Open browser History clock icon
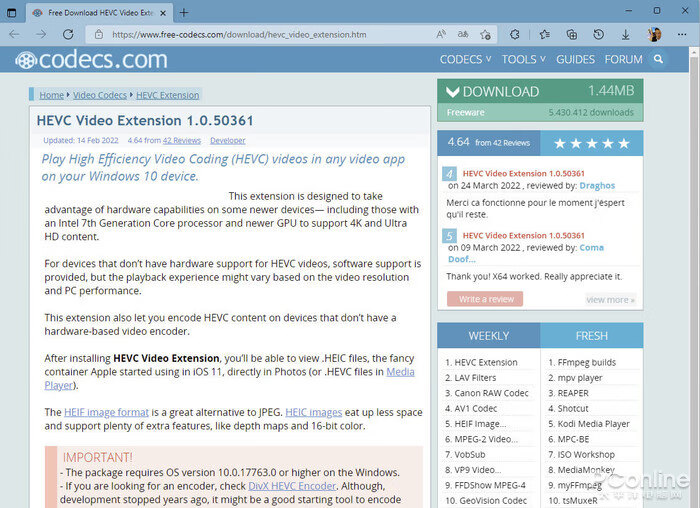The image size is (700, 508). [x=599, y=34]
